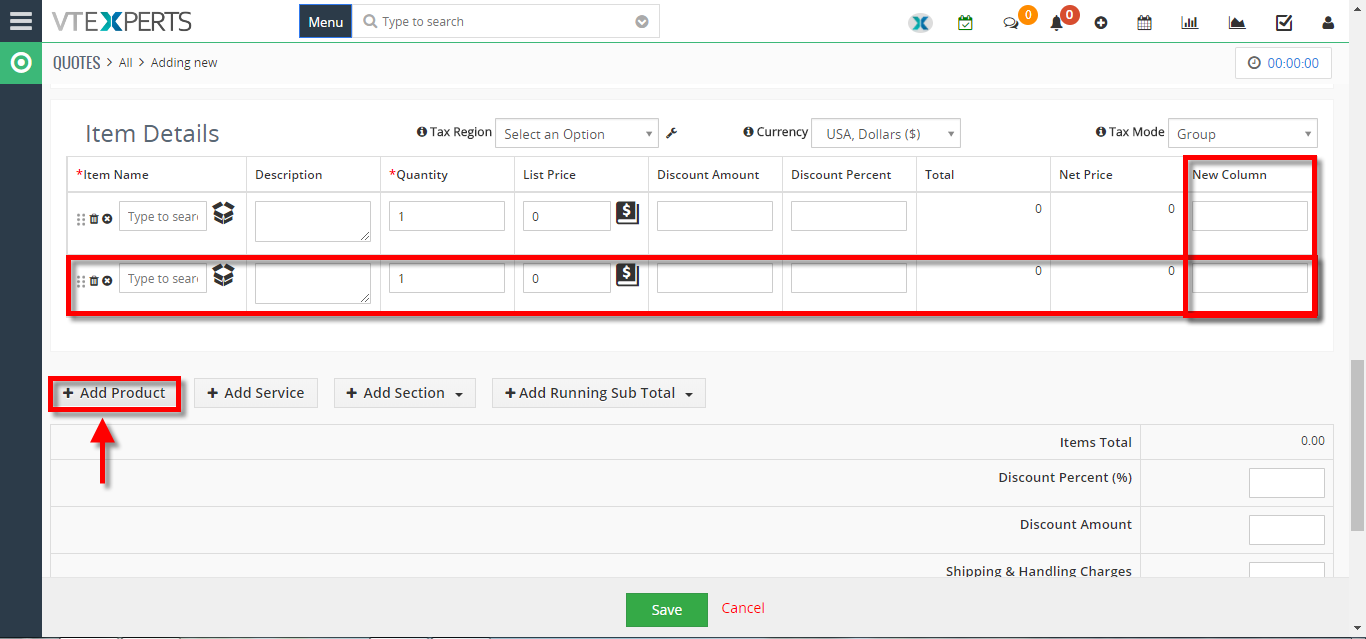Click the VTExperts logo
Viewport: 1366px width, 639px height.
point(122,21)
